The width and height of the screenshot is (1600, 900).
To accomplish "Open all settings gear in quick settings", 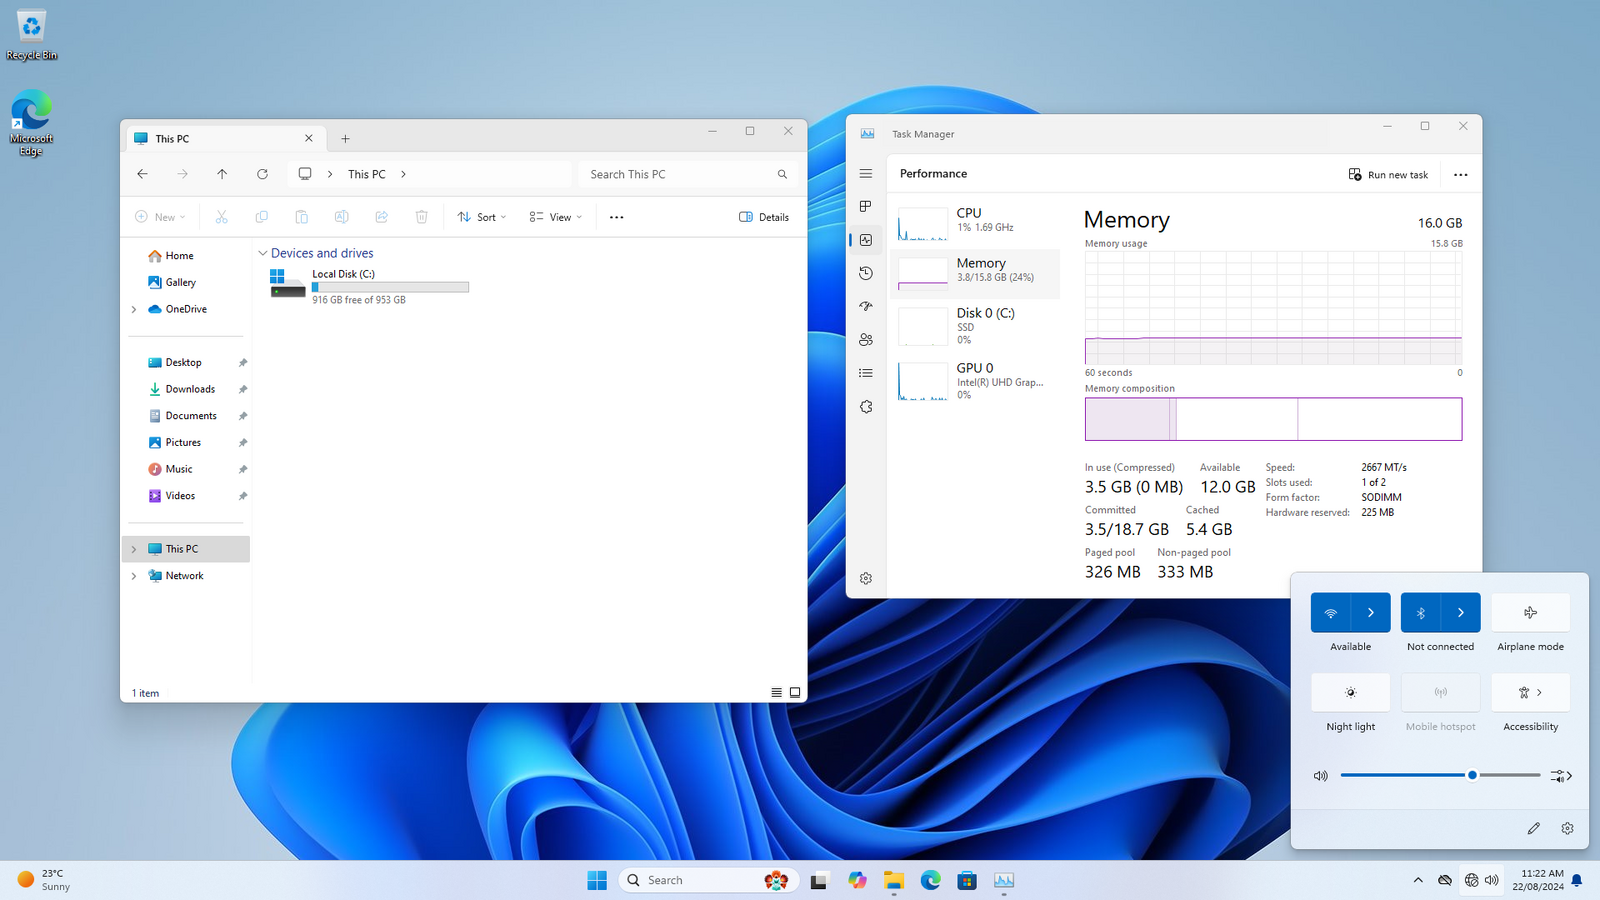I will coord(1567,828).
